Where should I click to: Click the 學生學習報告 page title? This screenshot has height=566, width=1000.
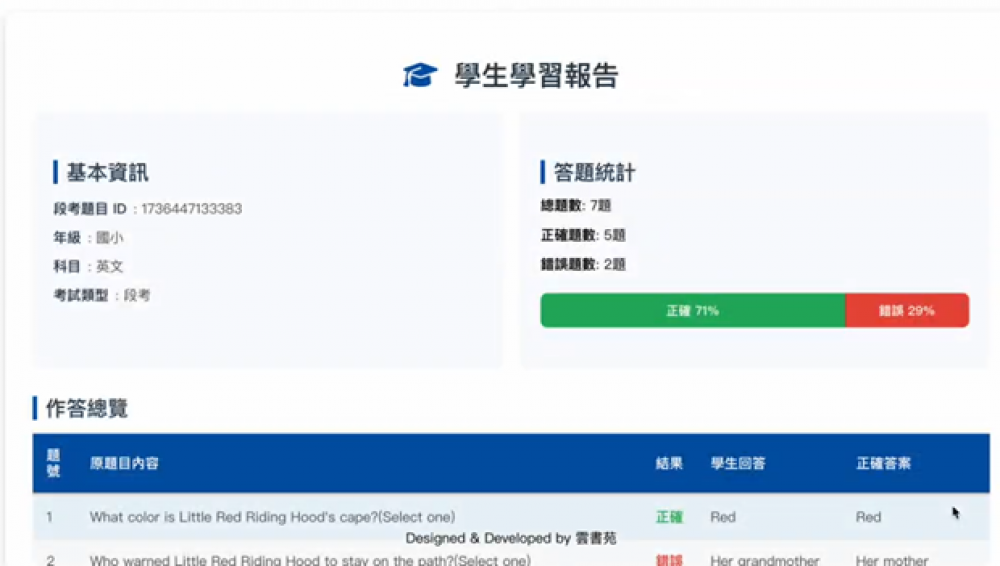(x=536, y=75)
